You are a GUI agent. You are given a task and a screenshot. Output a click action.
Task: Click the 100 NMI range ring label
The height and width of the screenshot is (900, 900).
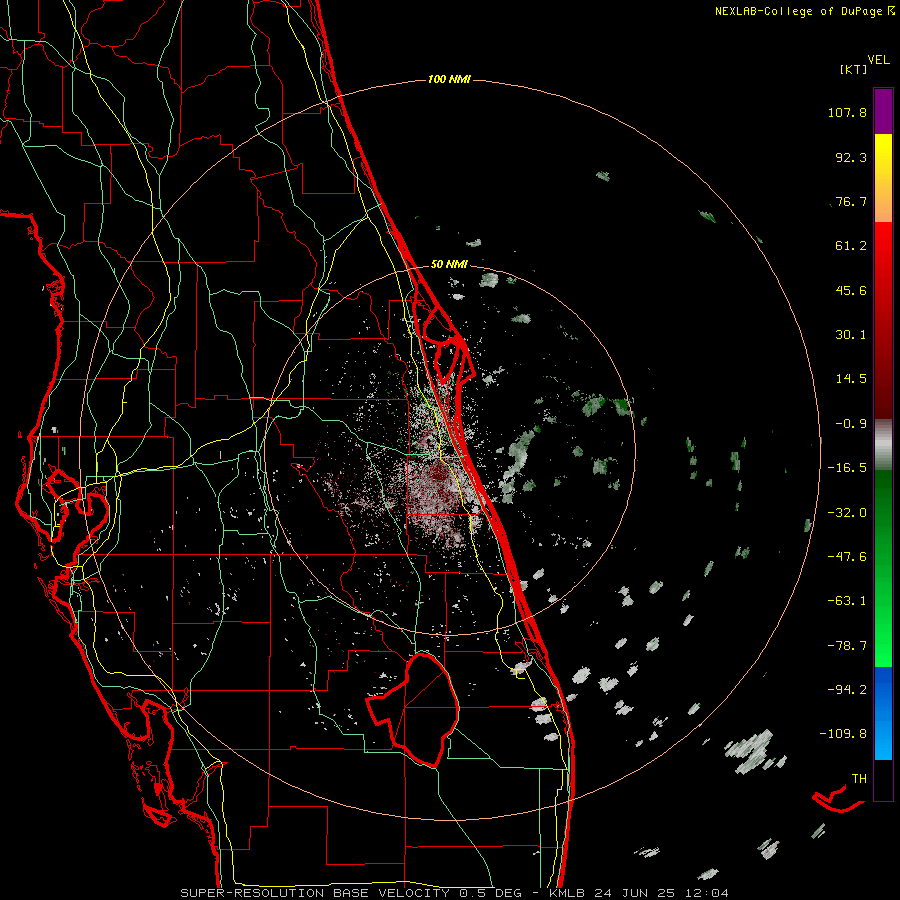tap(449, 79)
